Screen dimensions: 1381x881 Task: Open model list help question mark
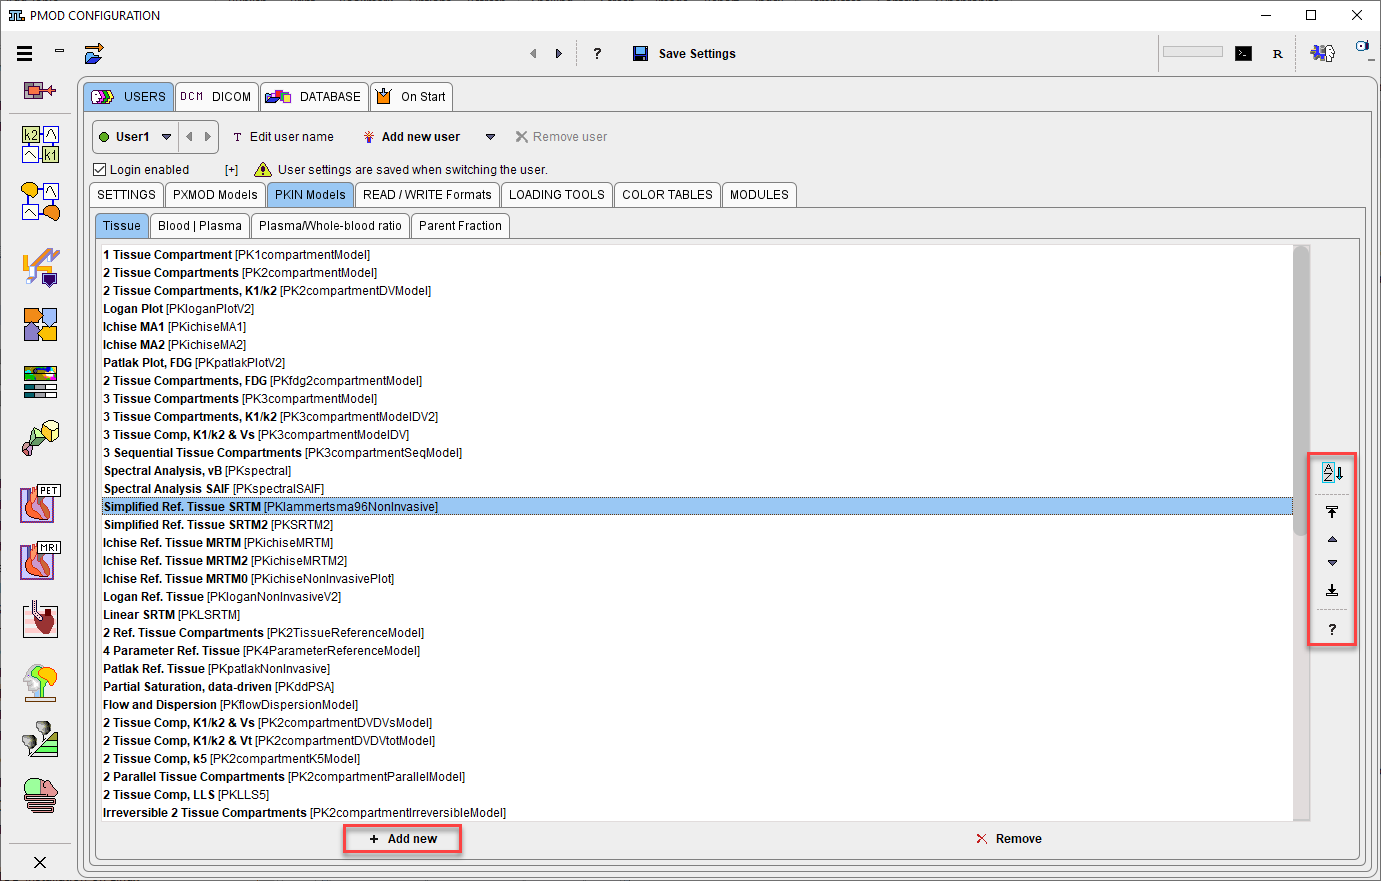pos(1332,629)
